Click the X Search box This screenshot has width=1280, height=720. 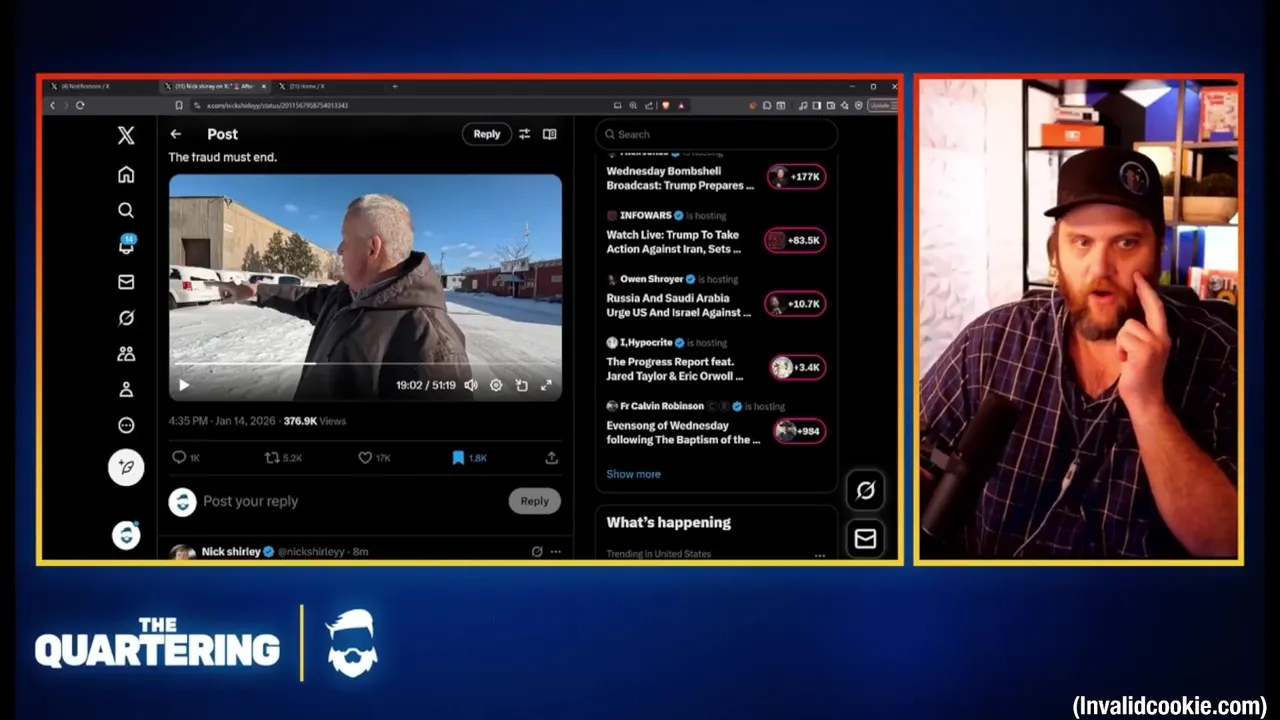pos(716,134)
